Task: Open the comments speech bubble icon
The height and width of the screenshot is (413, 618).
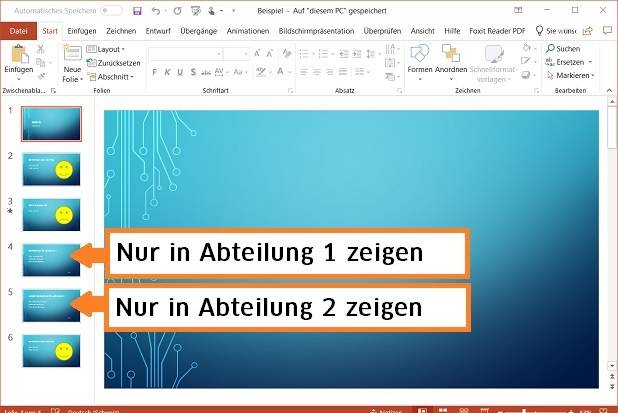Action: click(x=607, y=31)
